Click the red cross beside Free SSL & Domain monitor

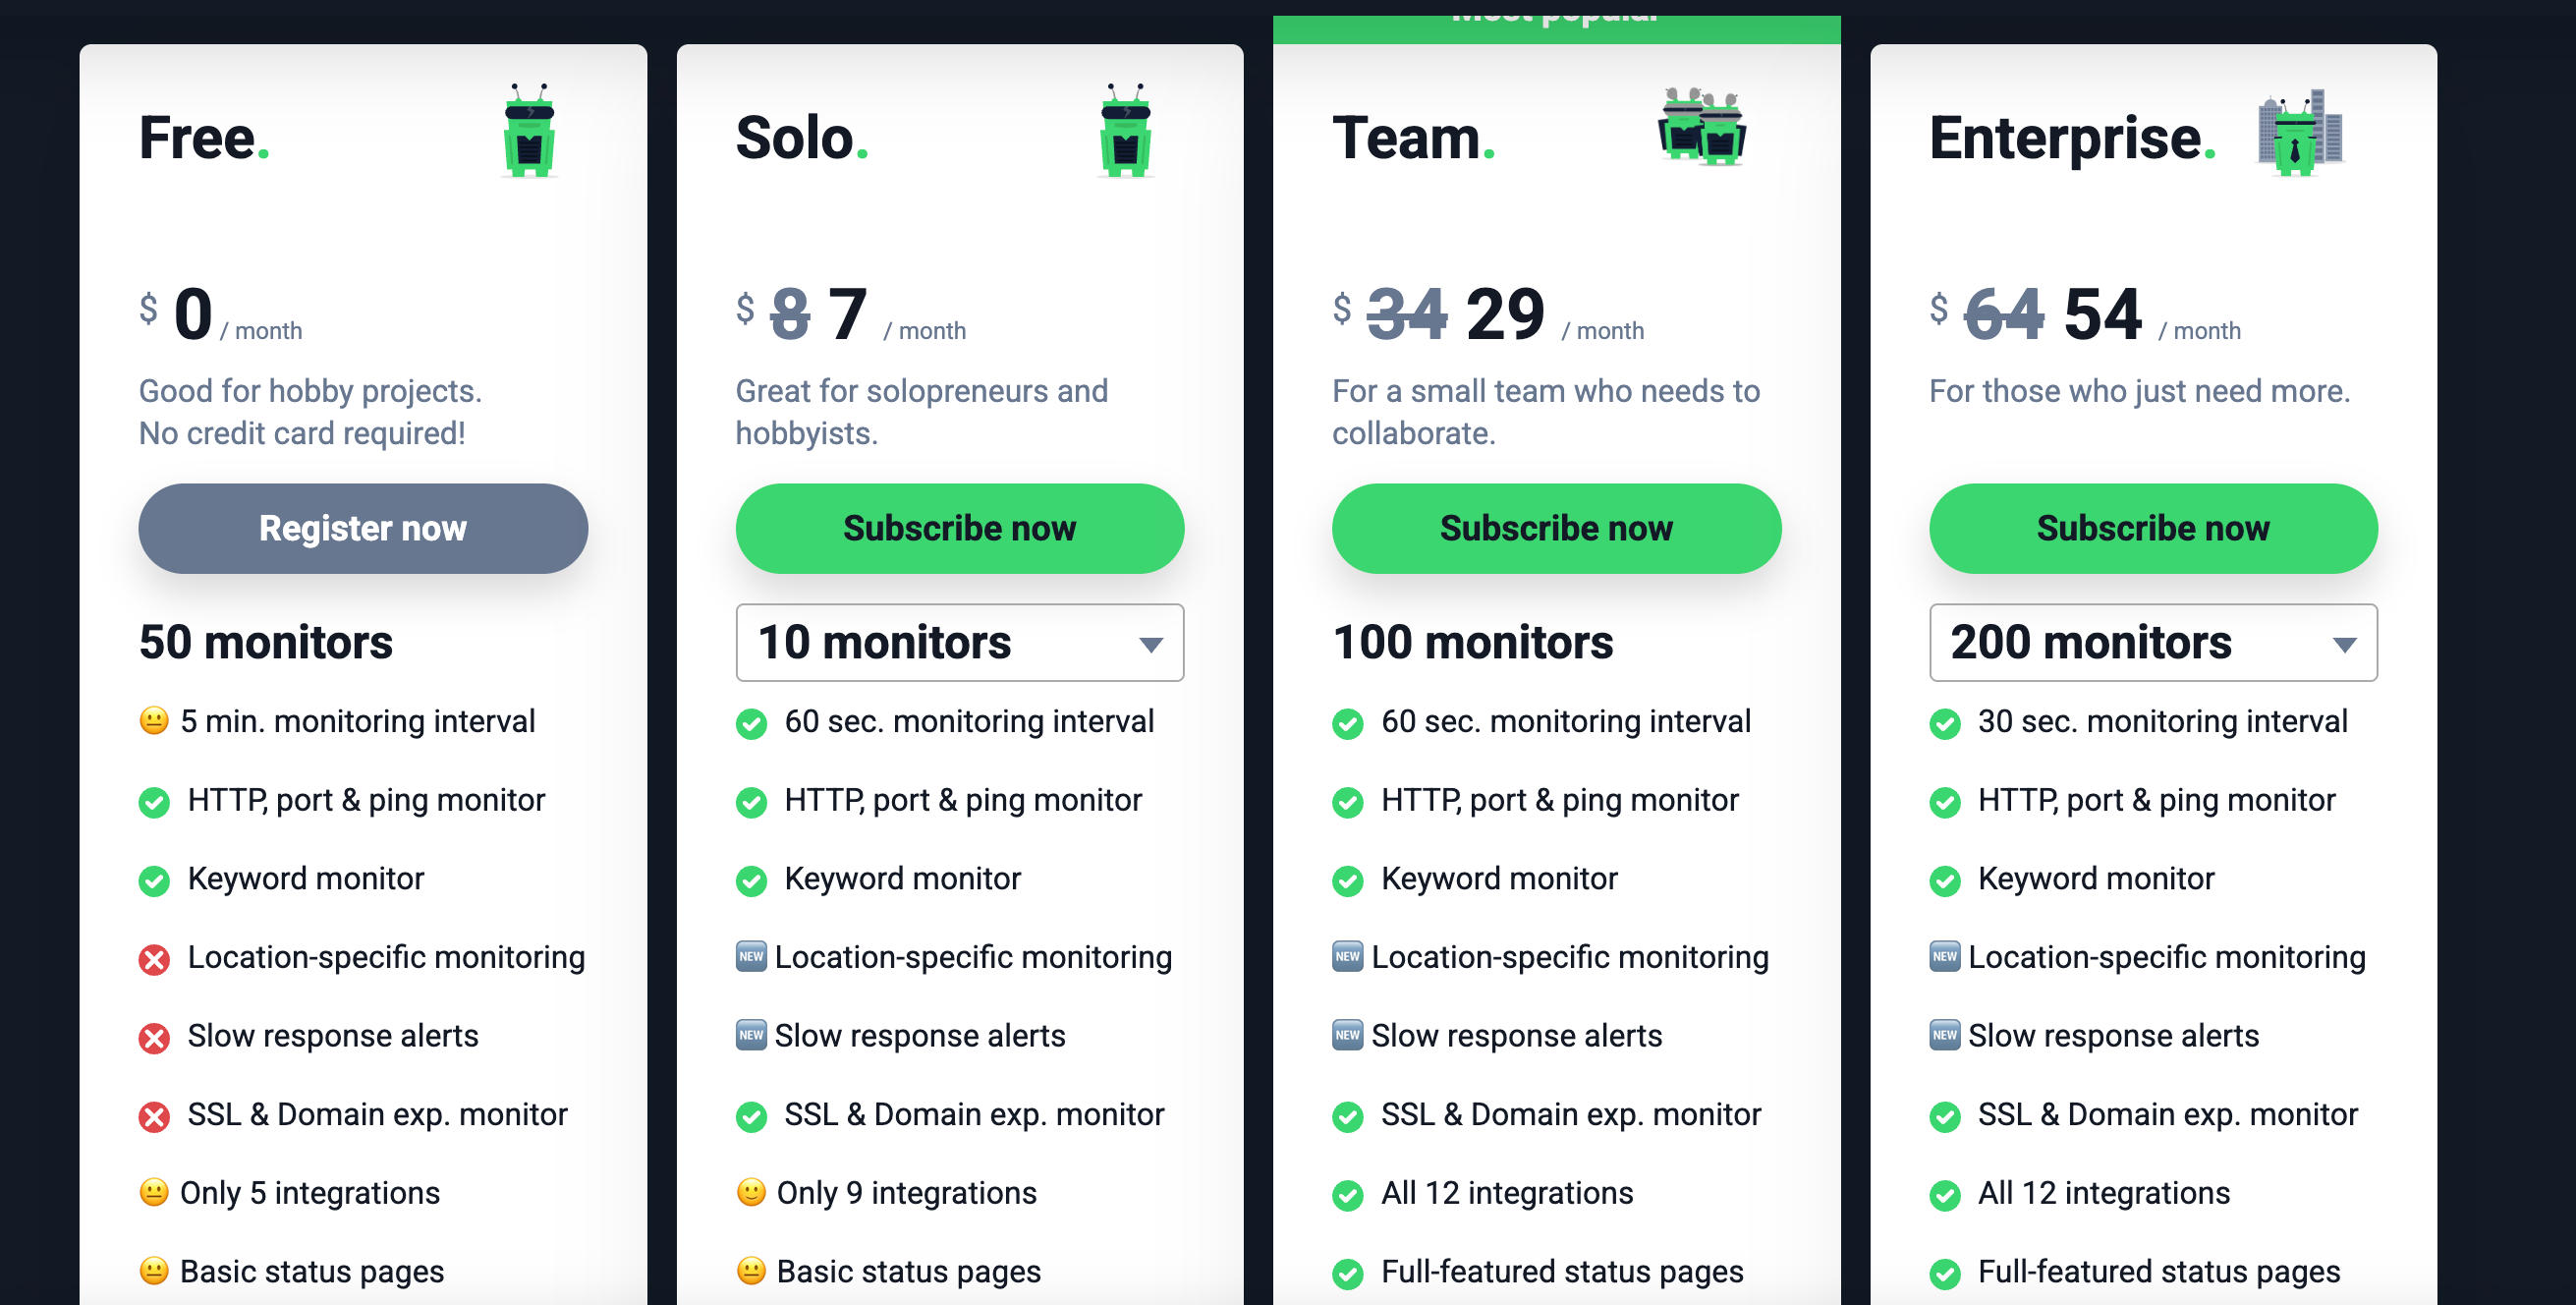(x=154, y=1116)
